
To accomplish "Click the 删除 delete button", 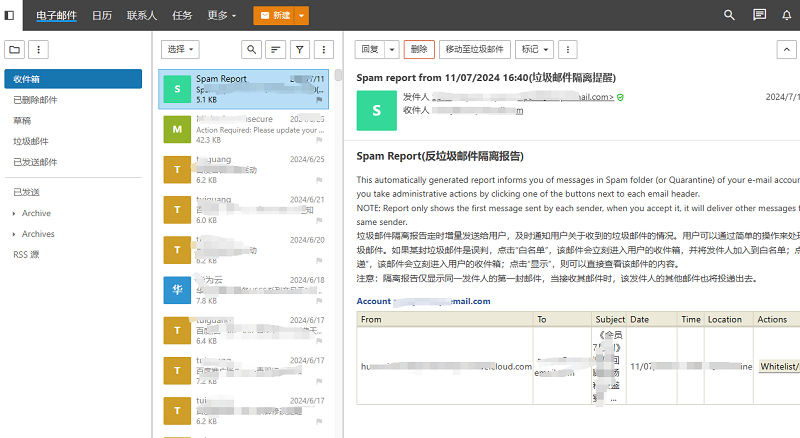I will point(419,50).
